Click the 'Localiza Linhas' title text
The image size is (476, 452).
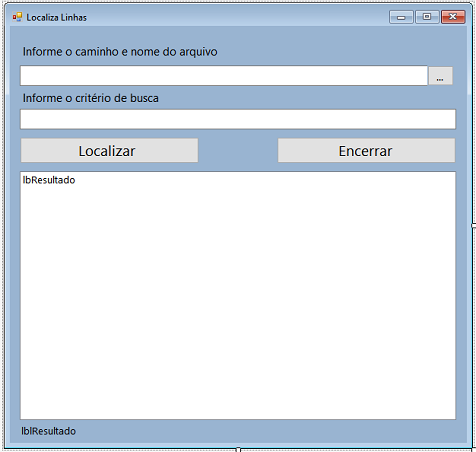coord(57,17)
